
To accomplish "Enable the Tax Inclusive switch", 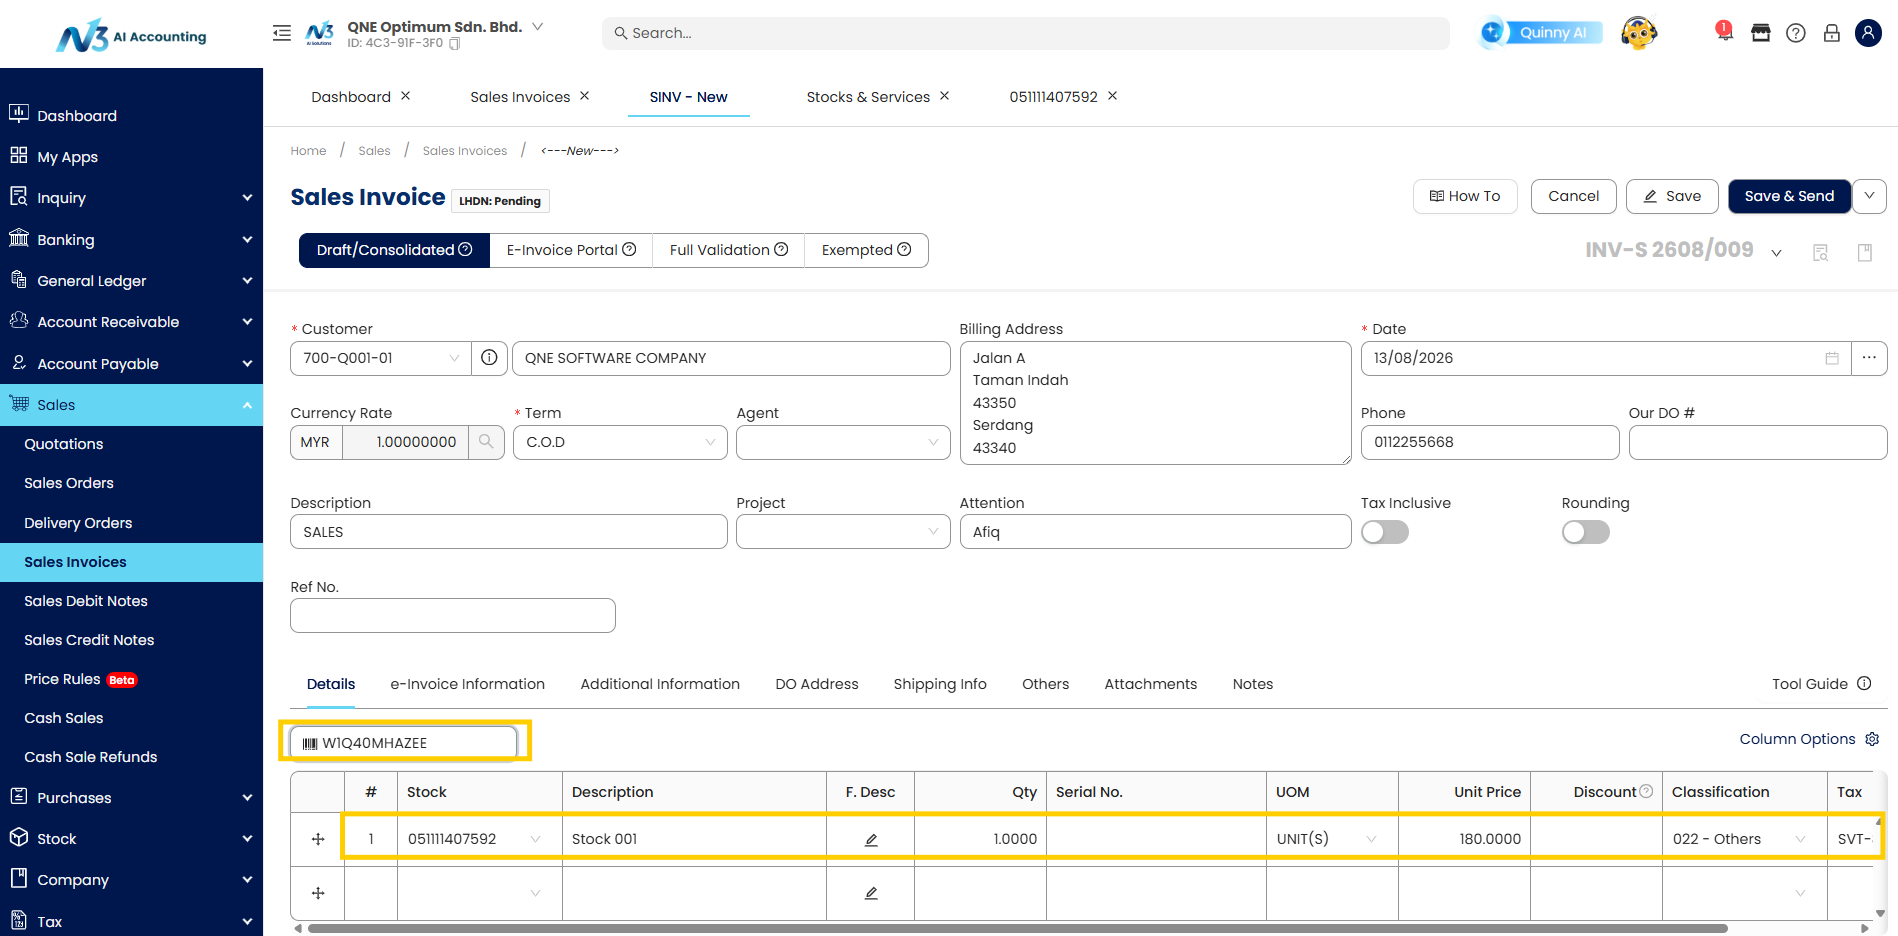I will pos(1385,532).
